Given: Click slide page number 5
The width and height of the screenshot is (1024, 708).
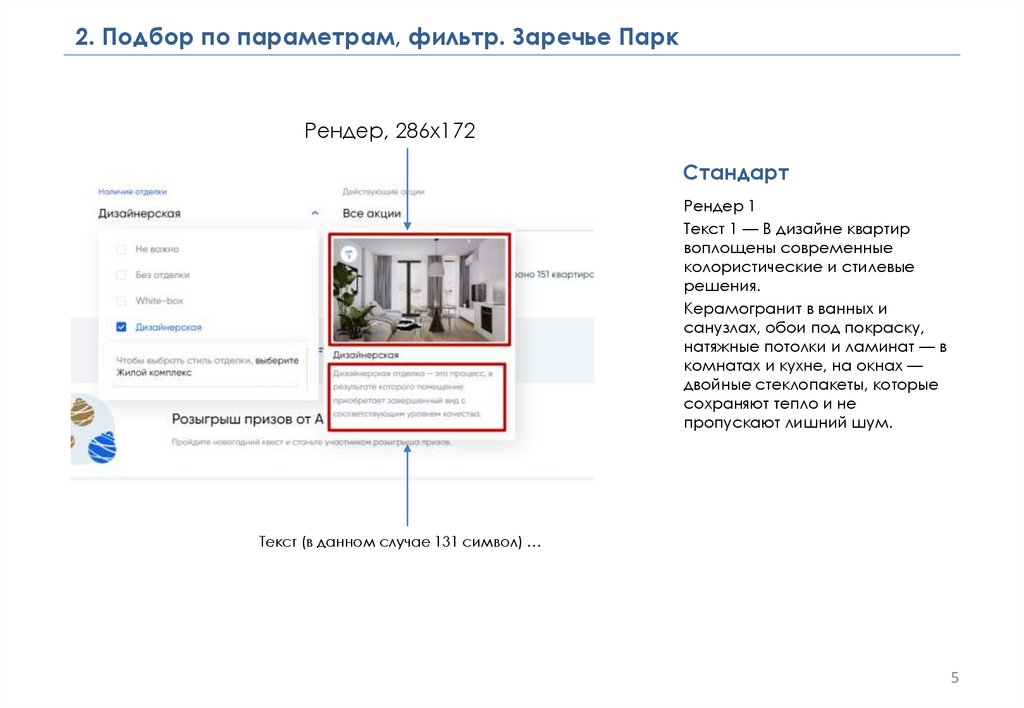Looking at the screenshot, I should [954, 679].
